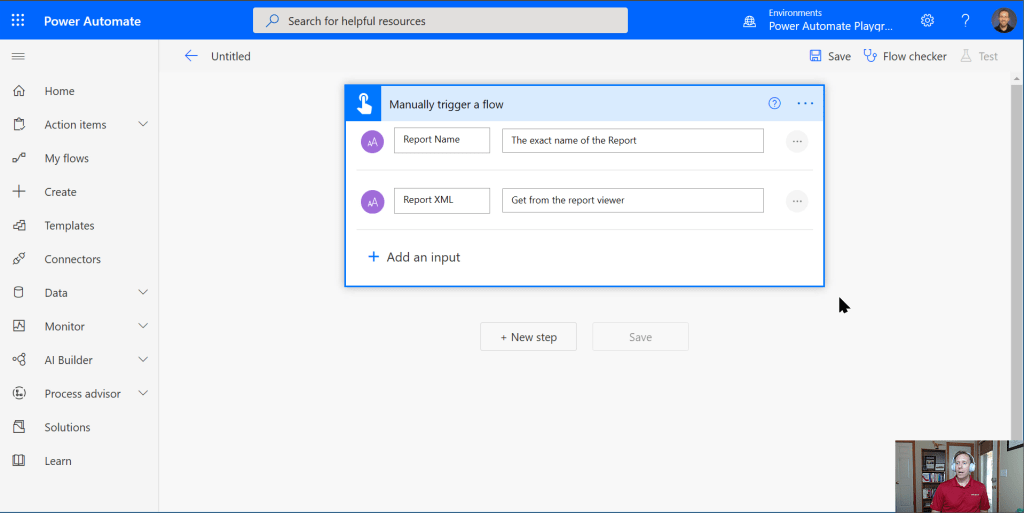Image resolution: width=1024 pixels, height=513 pixels.
Task: Click the Environments globe icon
Action: (750, 22)
